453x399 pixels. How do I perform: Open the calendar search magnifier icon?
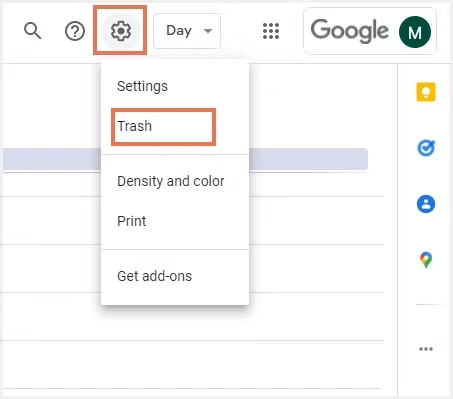pyautogui.click(x=32, y=31)
